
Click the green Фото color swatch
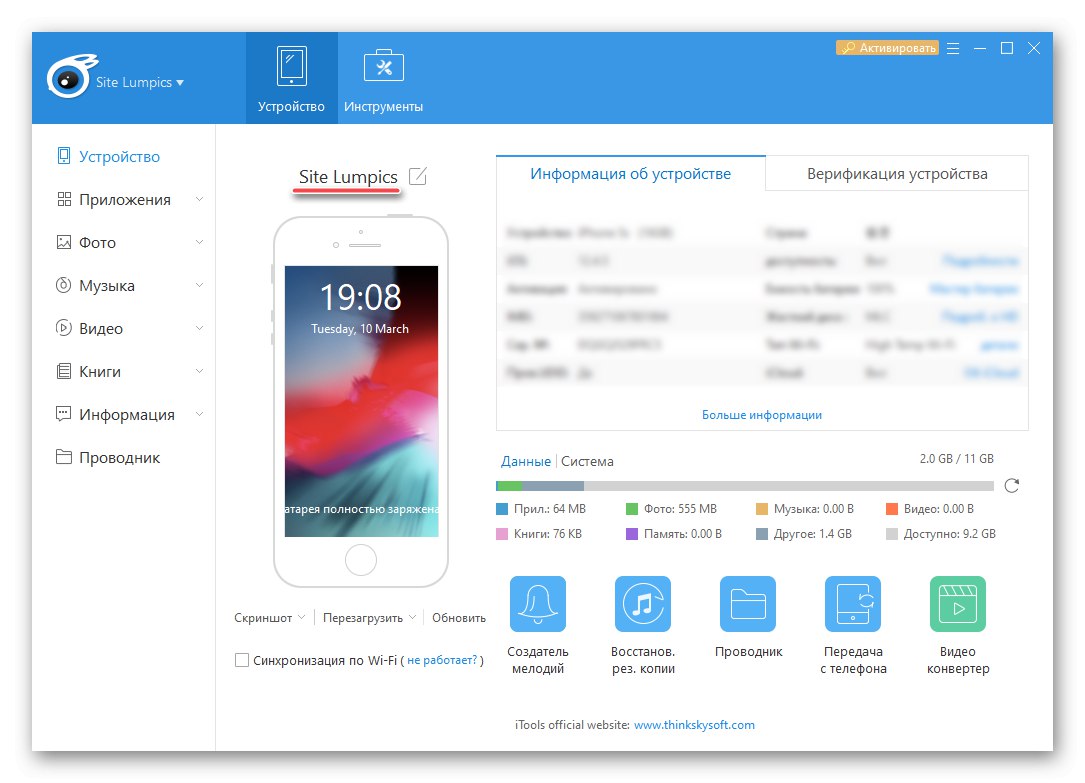(632, 509)
